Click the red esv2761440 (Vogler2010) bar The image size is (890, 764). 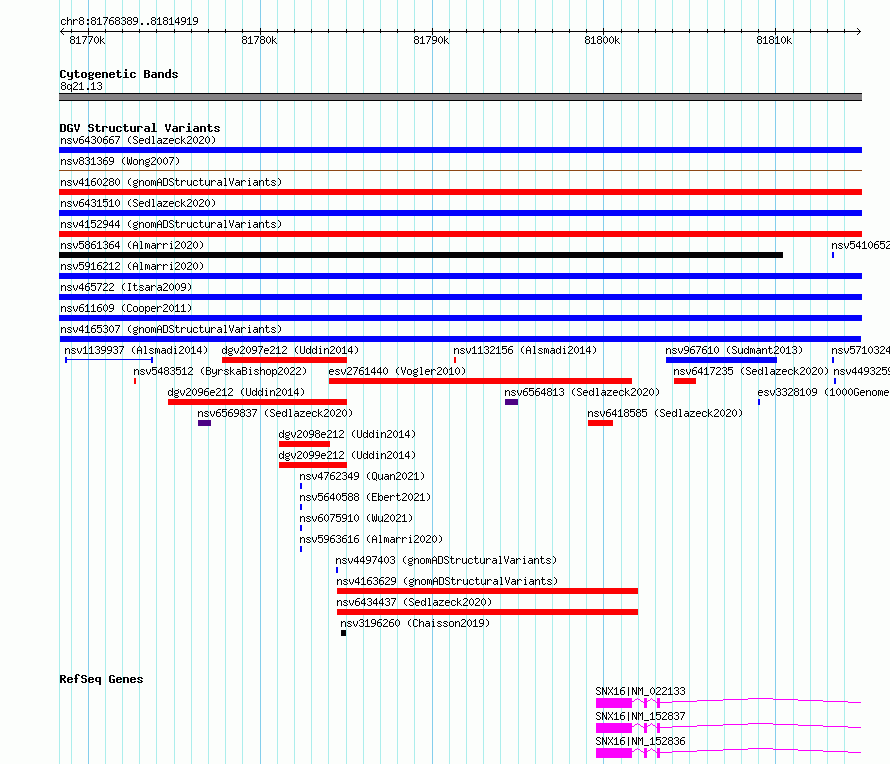(x=480, y=381)
